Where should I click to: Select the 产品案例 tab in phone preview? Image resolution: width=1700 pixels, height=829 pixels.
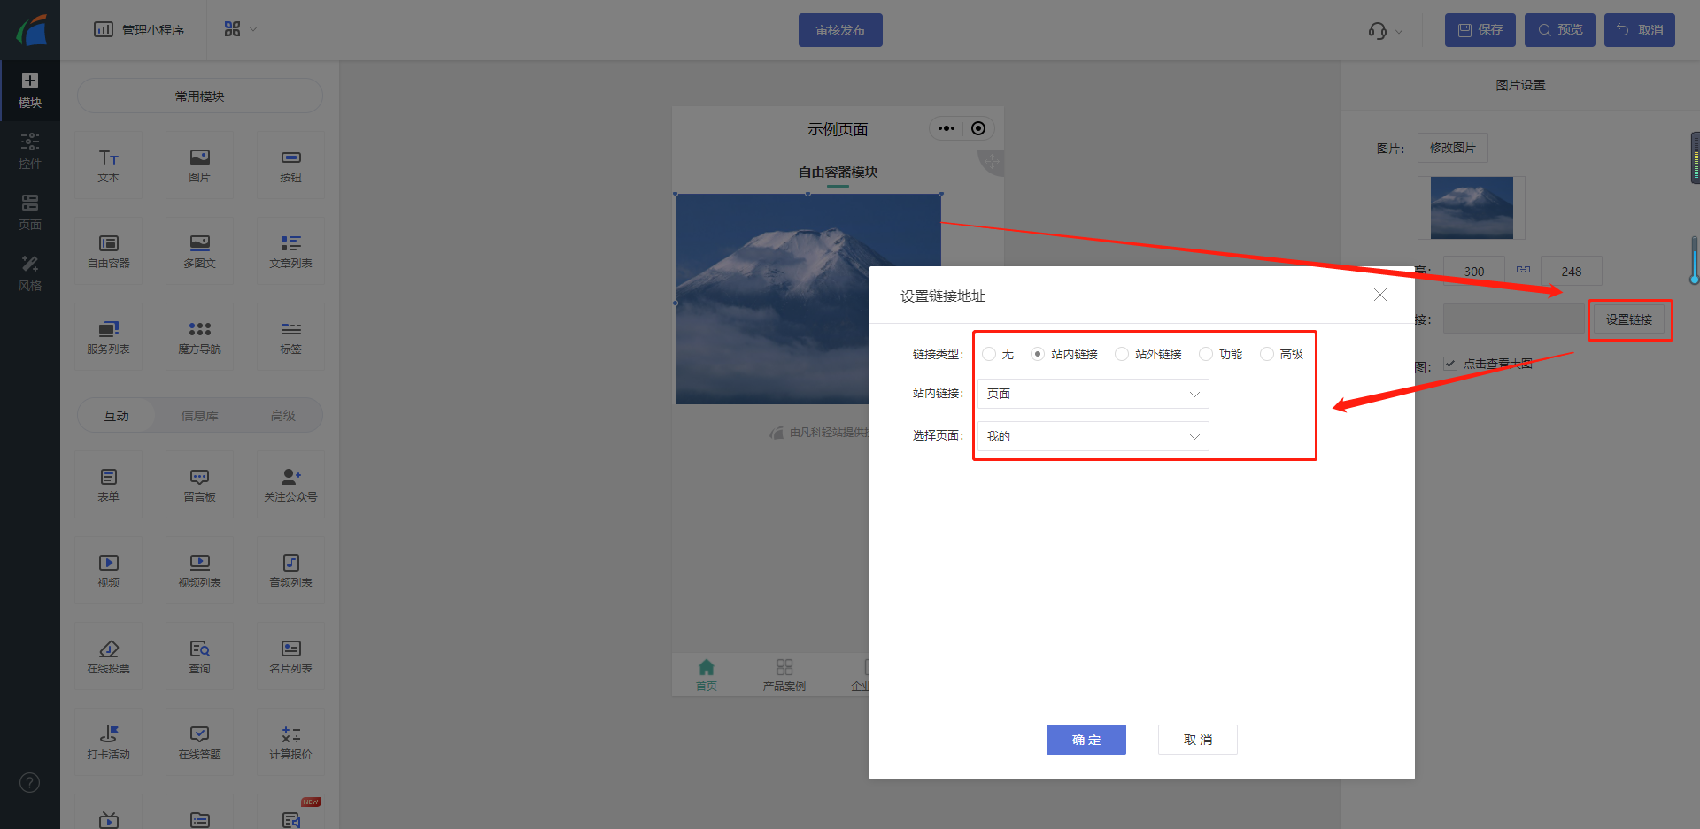[x=784, y=675]
